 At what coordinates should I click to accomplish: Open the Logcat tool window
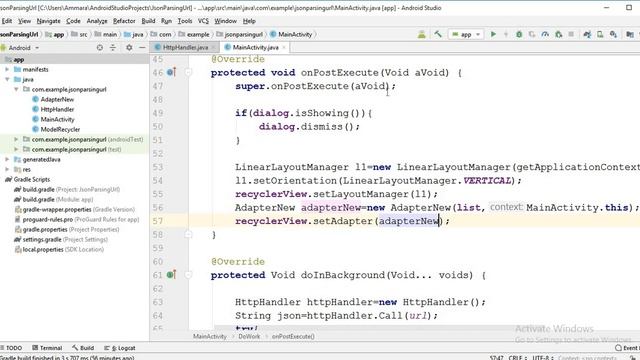pos(120,348)
